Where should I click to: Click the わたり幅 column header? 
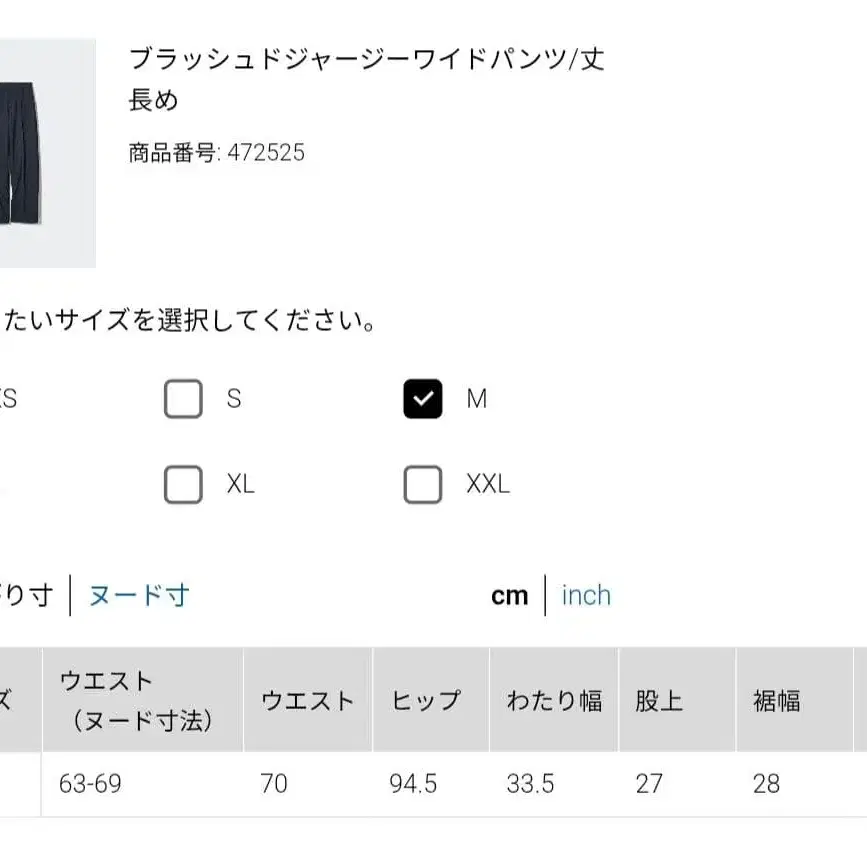554,700
